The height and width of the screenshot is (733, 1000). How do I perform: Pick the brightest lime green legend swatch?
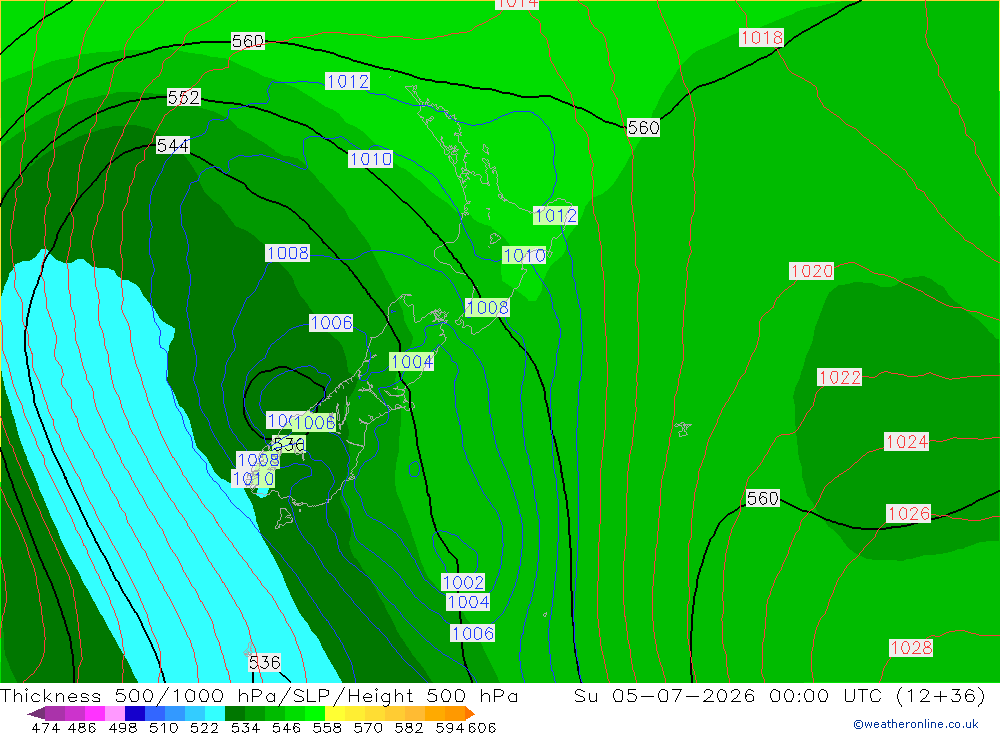click(x=315, y=713)
